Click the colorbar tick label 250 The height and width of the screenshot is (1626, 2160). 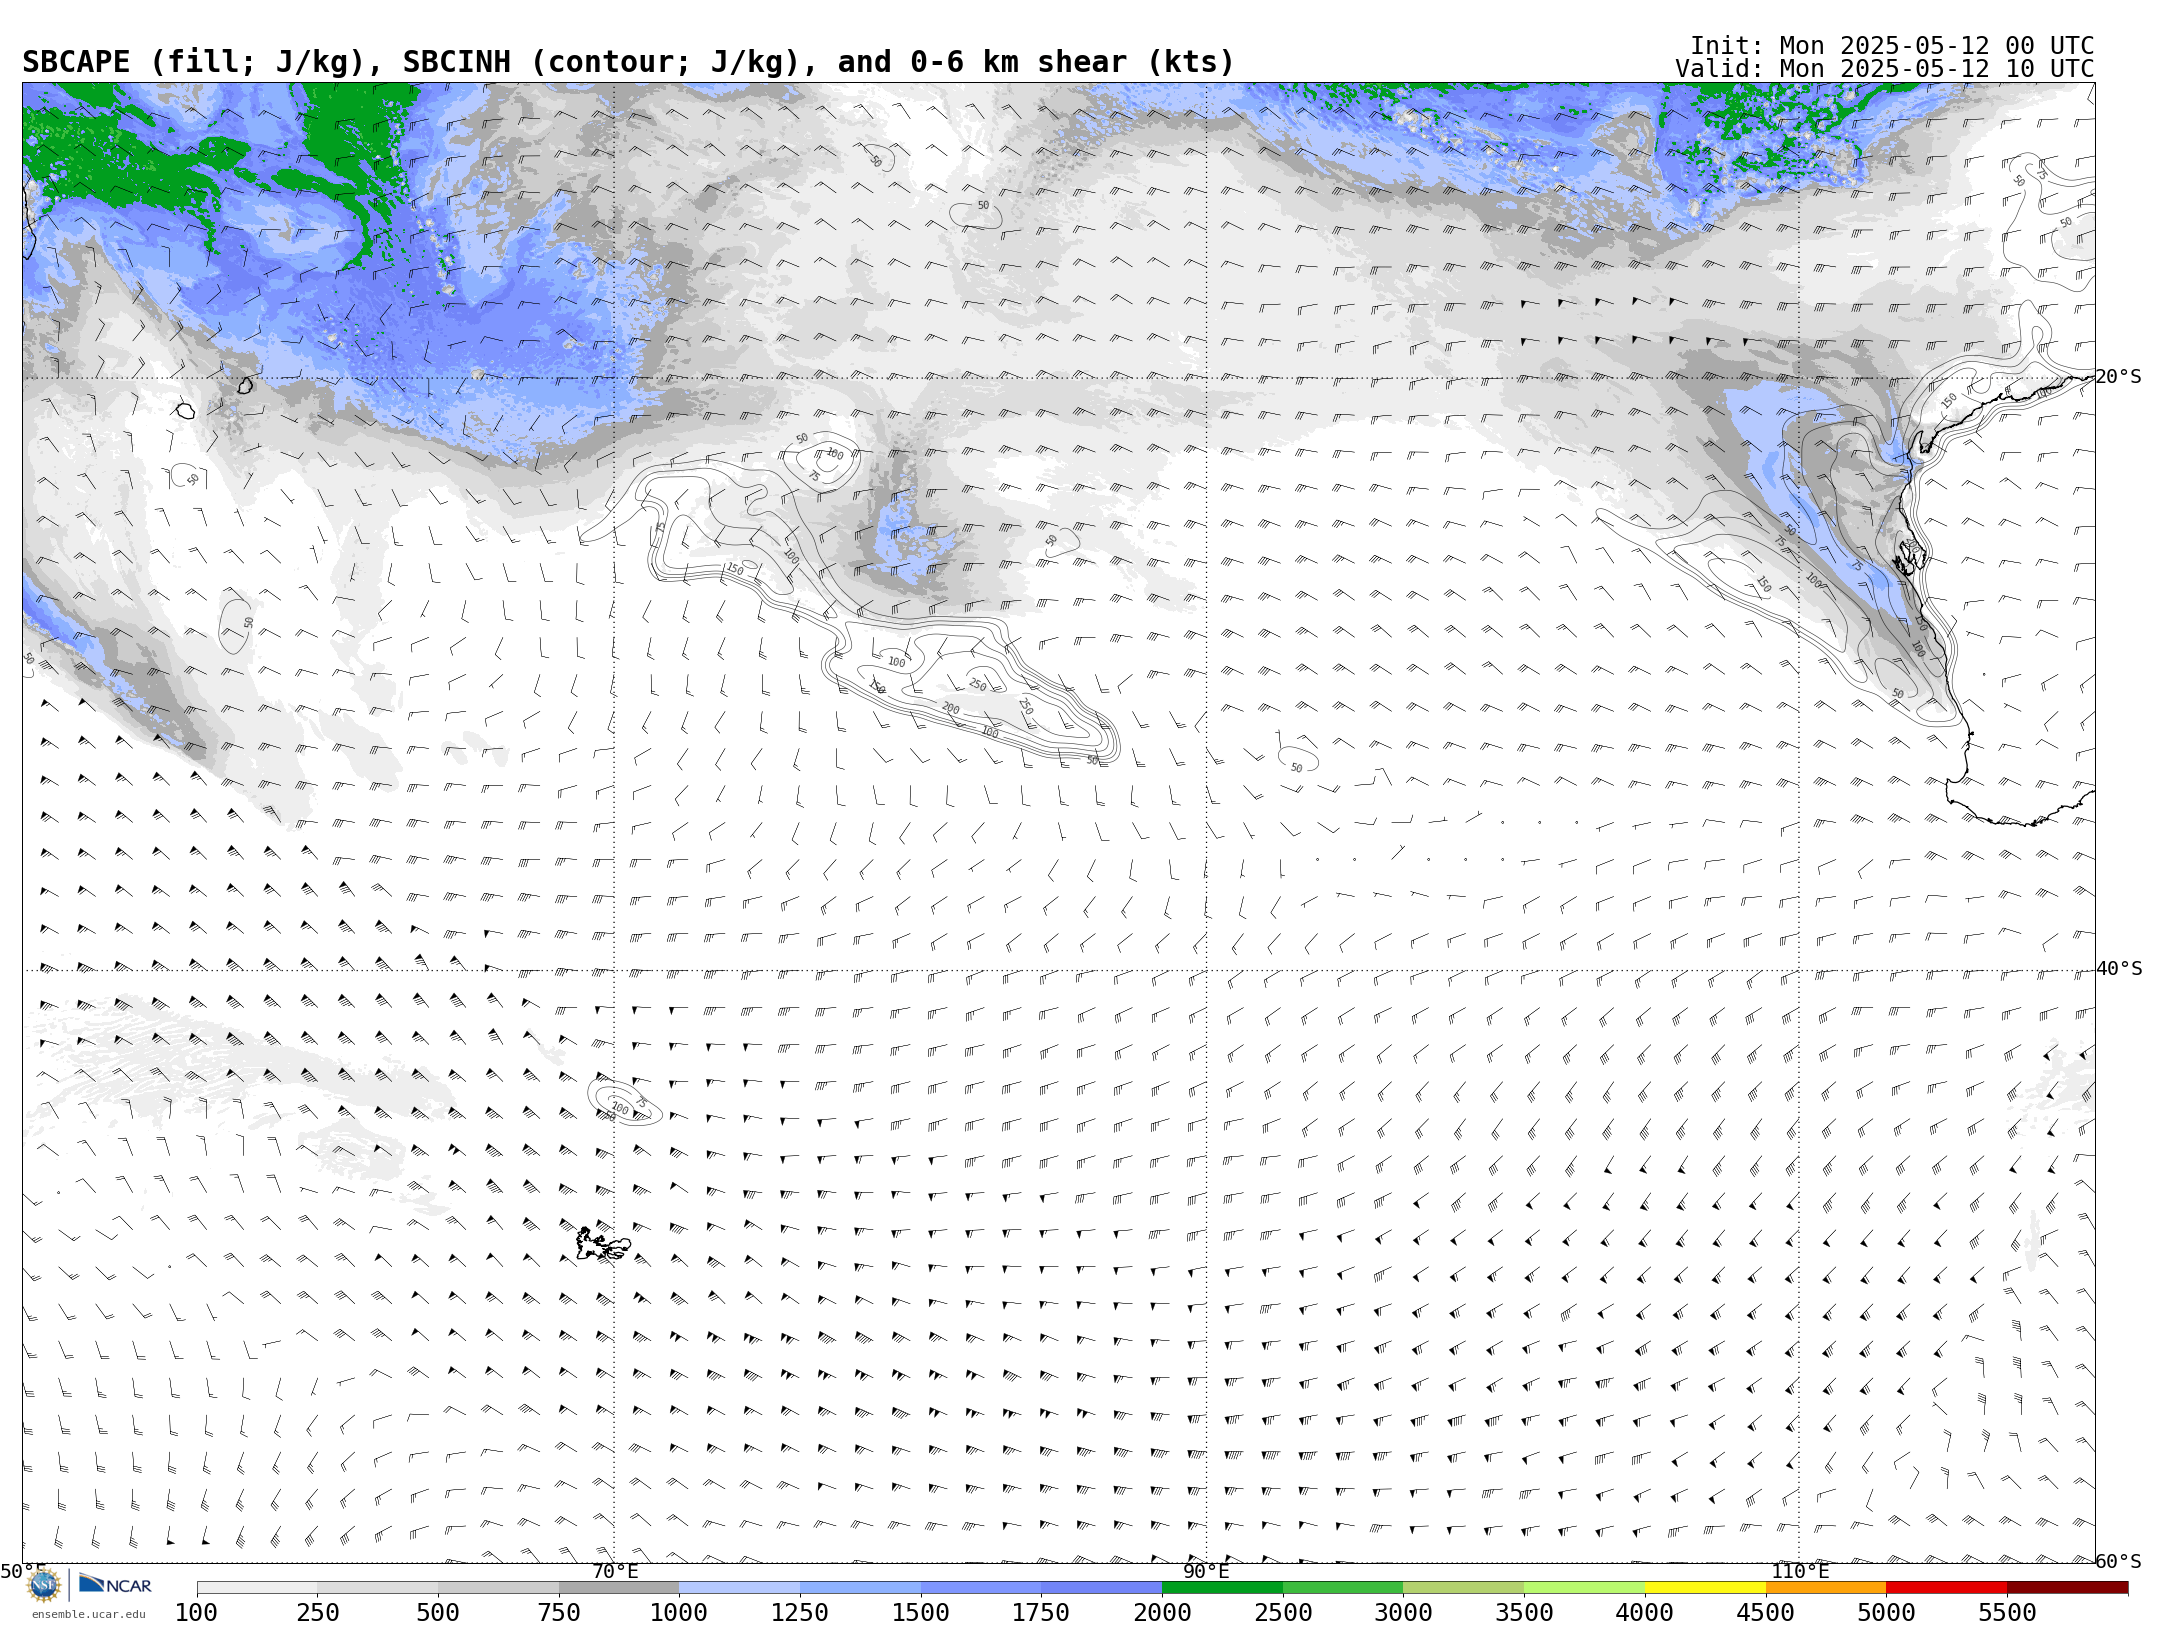pos(318,1613)
